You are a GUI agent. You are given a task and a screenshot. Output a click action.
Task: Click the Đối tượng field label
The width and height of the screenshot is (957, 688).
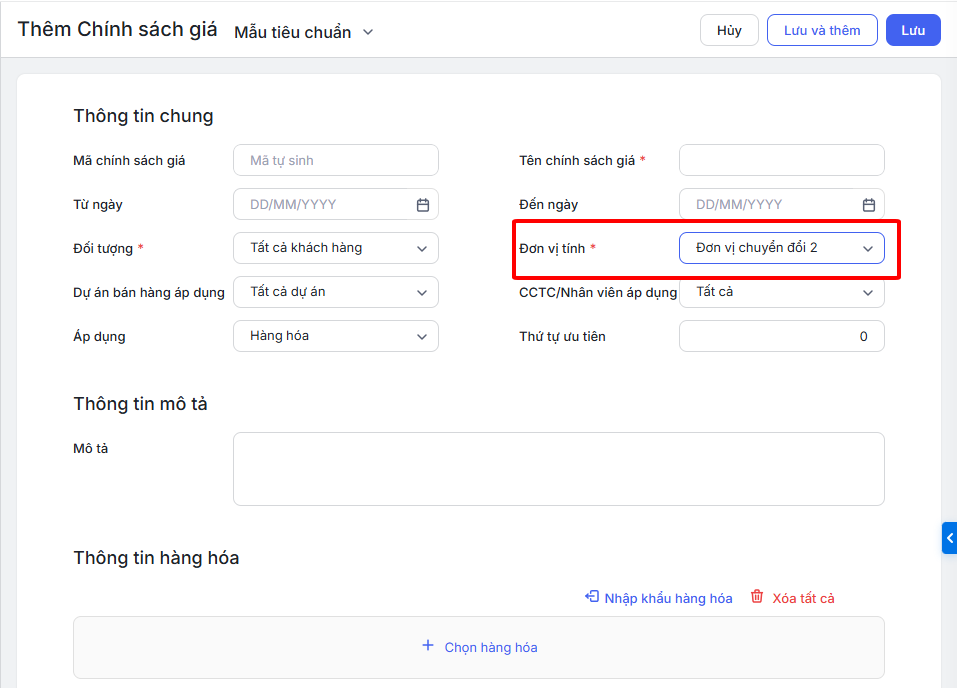point(103,248)
